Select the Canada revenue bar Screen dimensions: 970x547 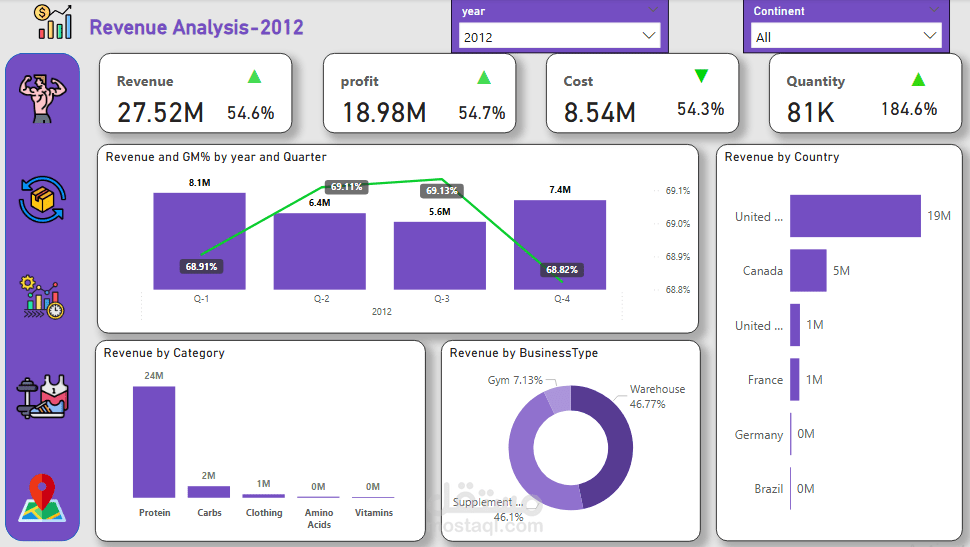coord(808,270)
